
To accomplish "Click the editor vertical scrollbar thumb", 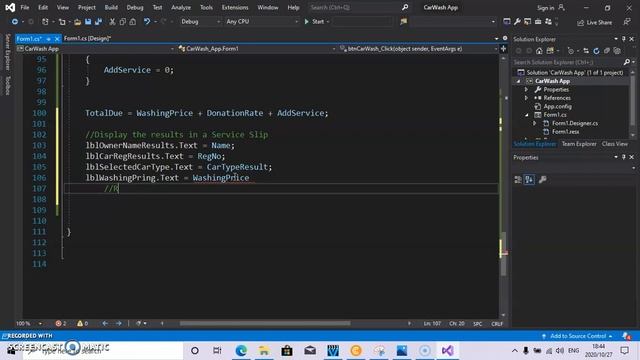I will click(x=503, y=254).
